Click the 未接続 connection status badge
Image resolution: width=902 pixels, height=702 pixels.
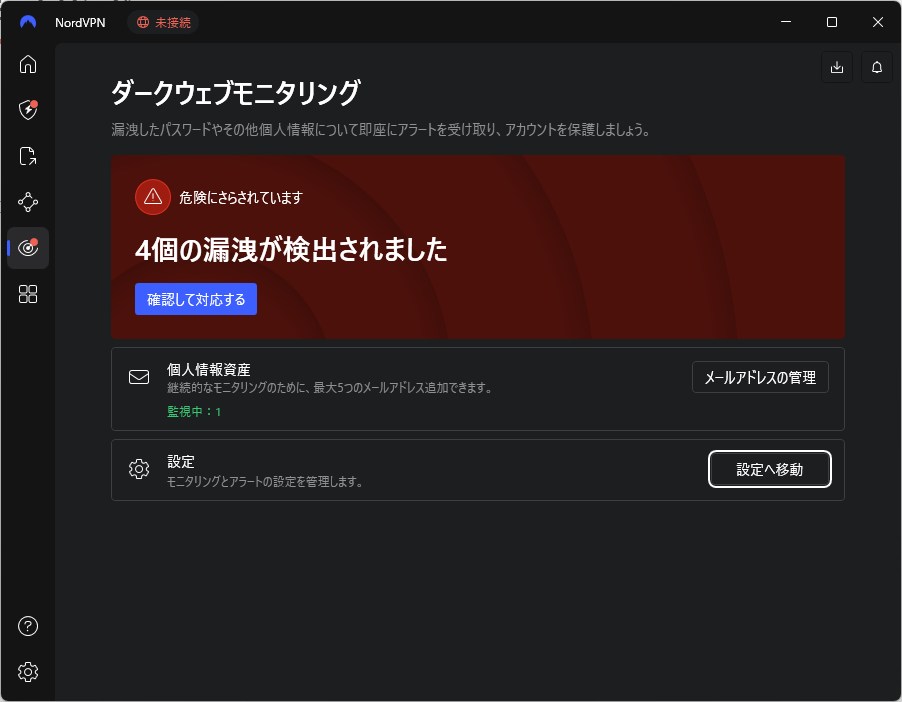[x=163, y=22]
